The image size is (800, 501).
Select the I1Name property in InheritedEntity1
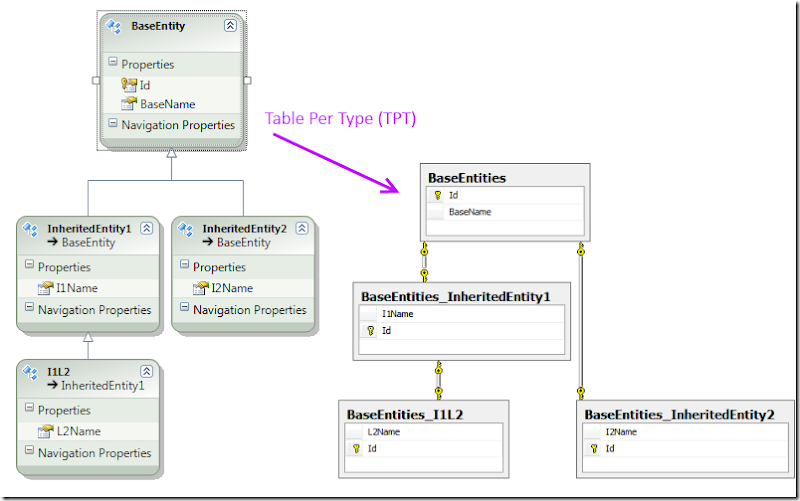click(x=76, y=288)
